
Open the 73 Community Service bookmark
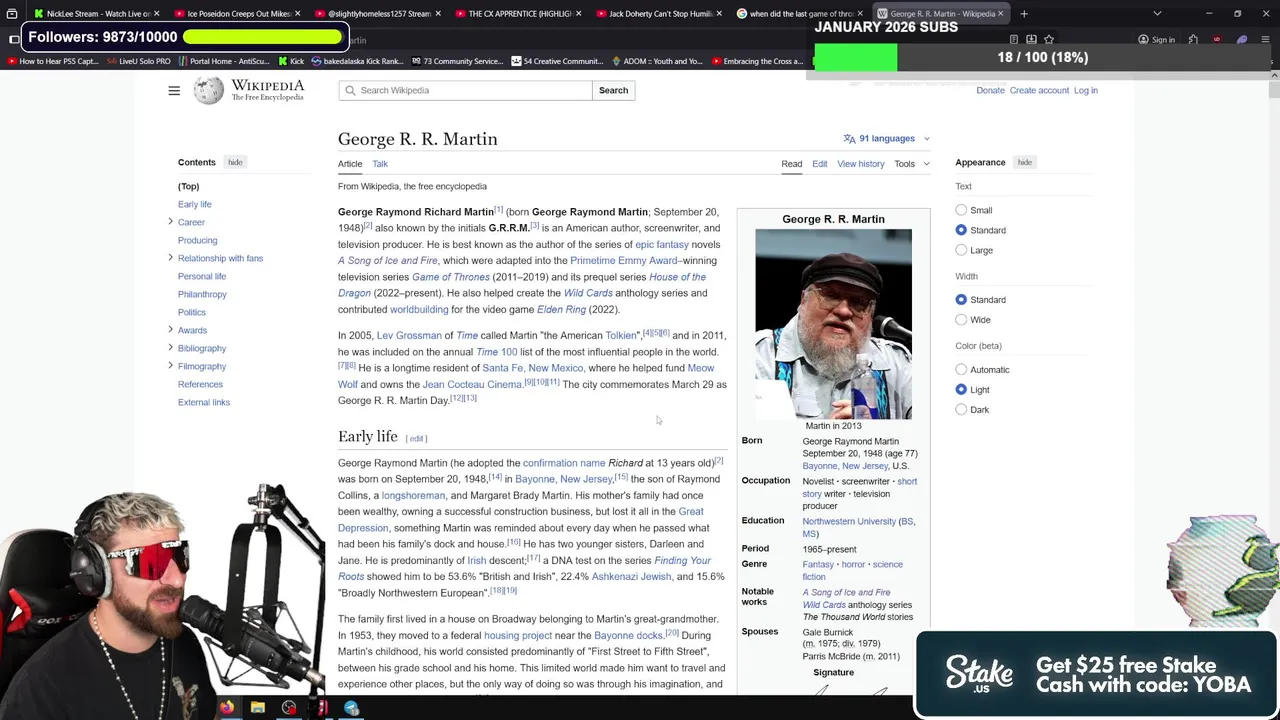(456, 61)
